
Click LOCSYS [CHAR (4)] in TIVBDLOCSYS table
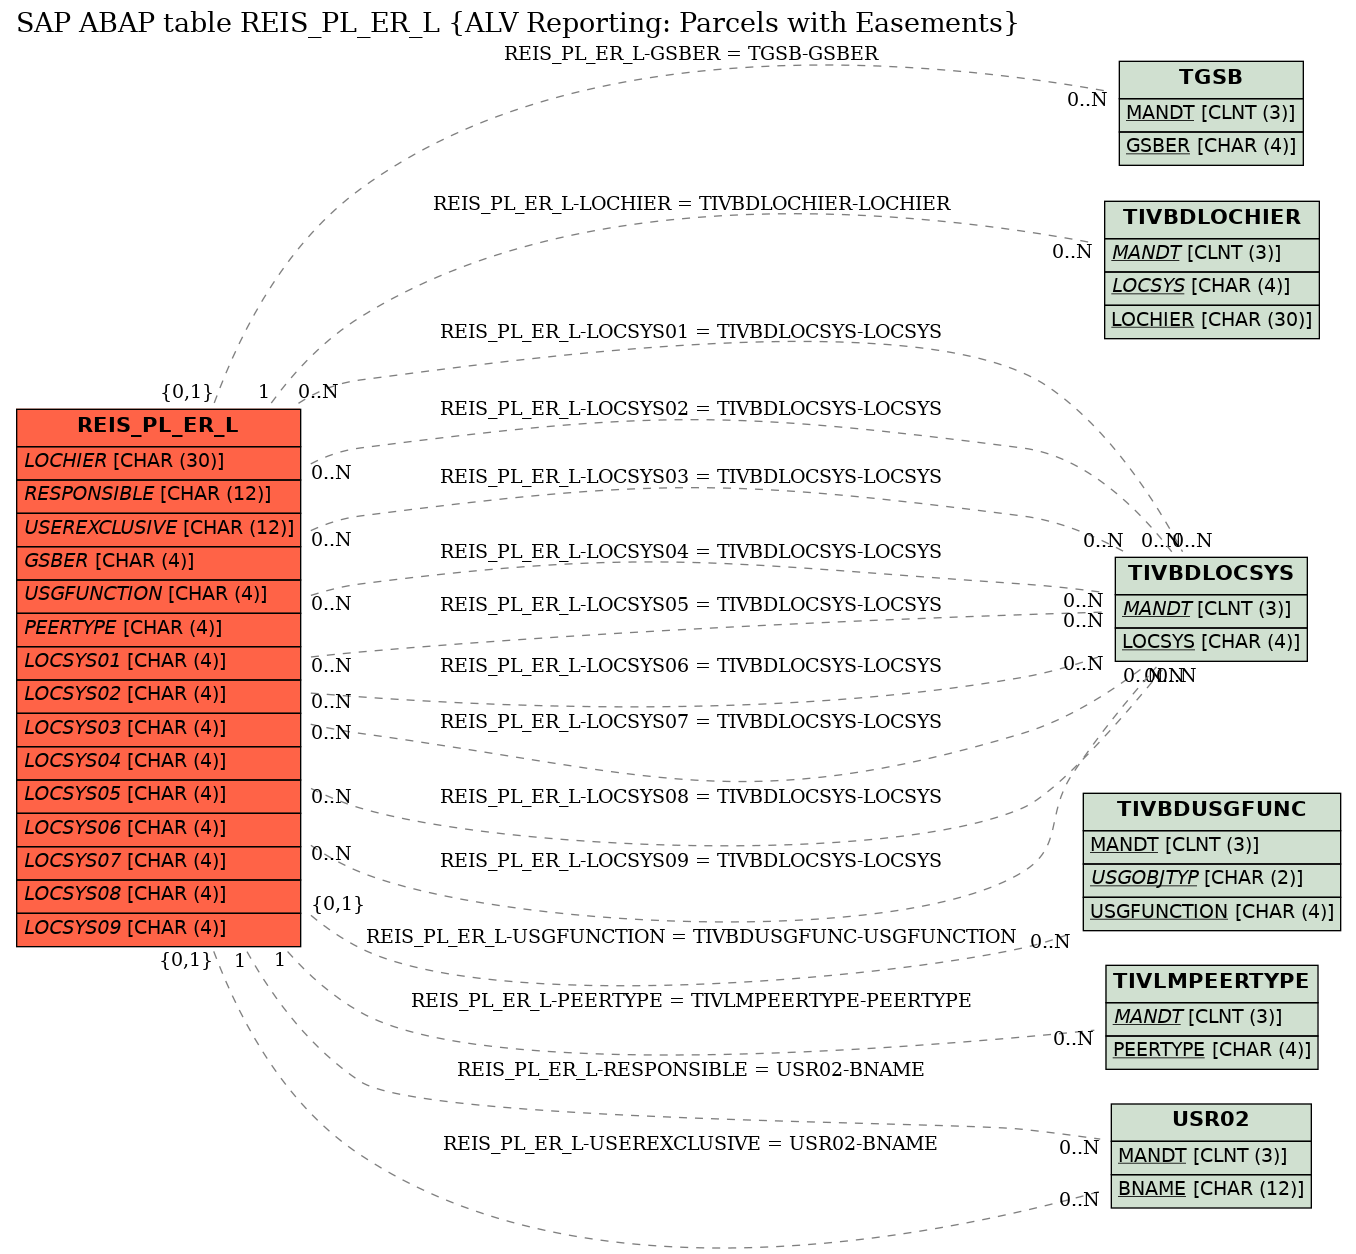click(x=1211, y=643)
